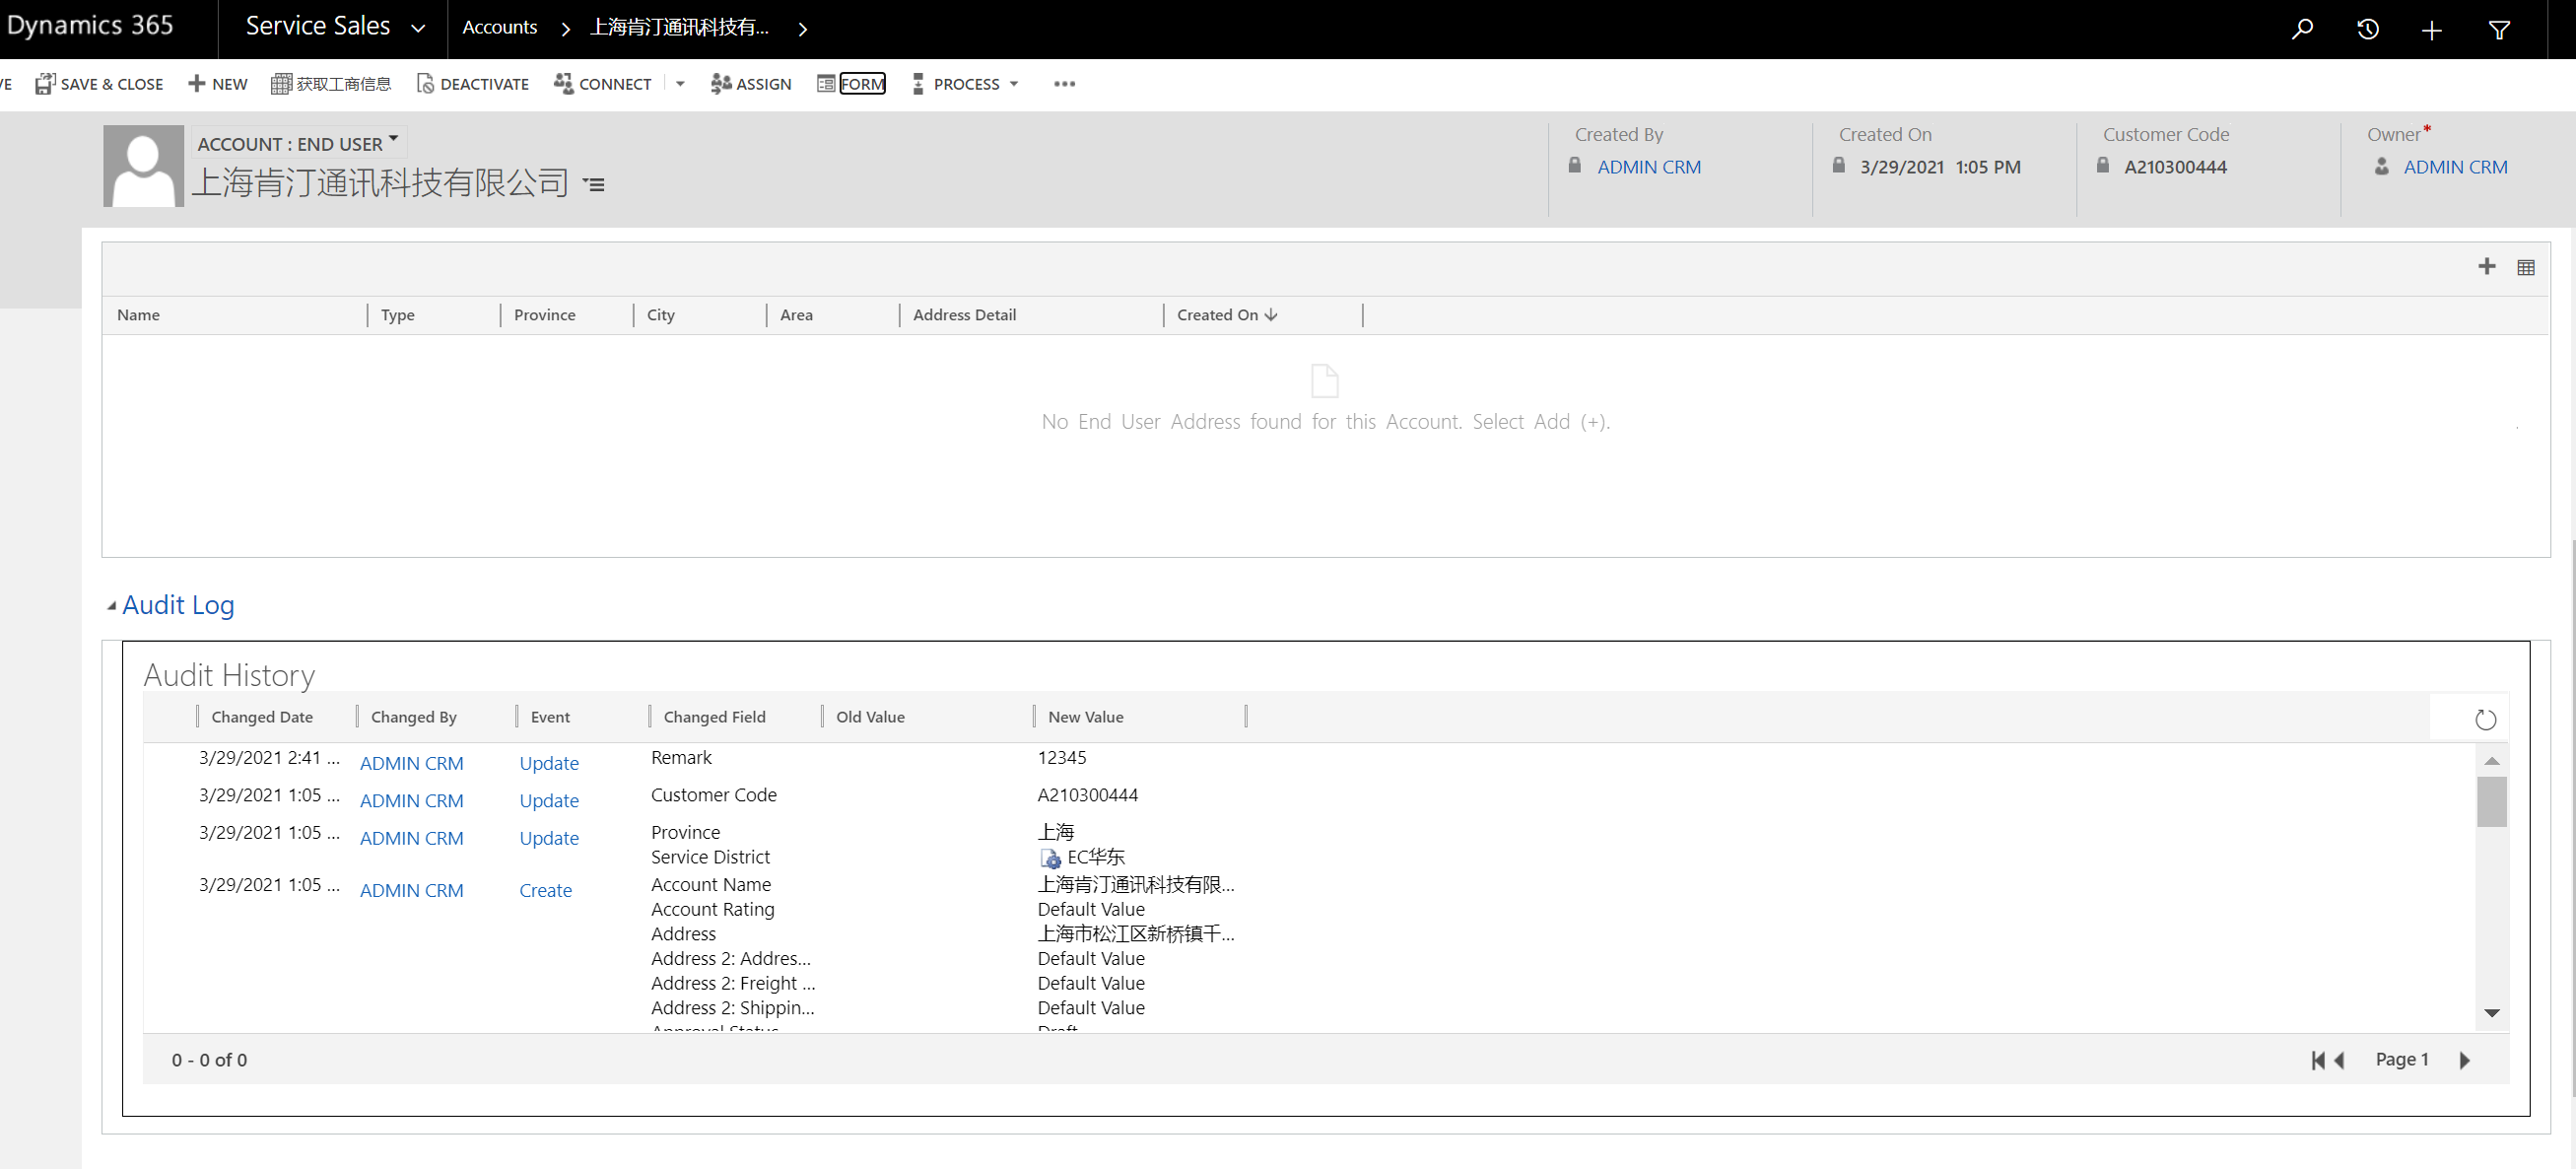Click the quick create plus icon

tap(2432, 30)
